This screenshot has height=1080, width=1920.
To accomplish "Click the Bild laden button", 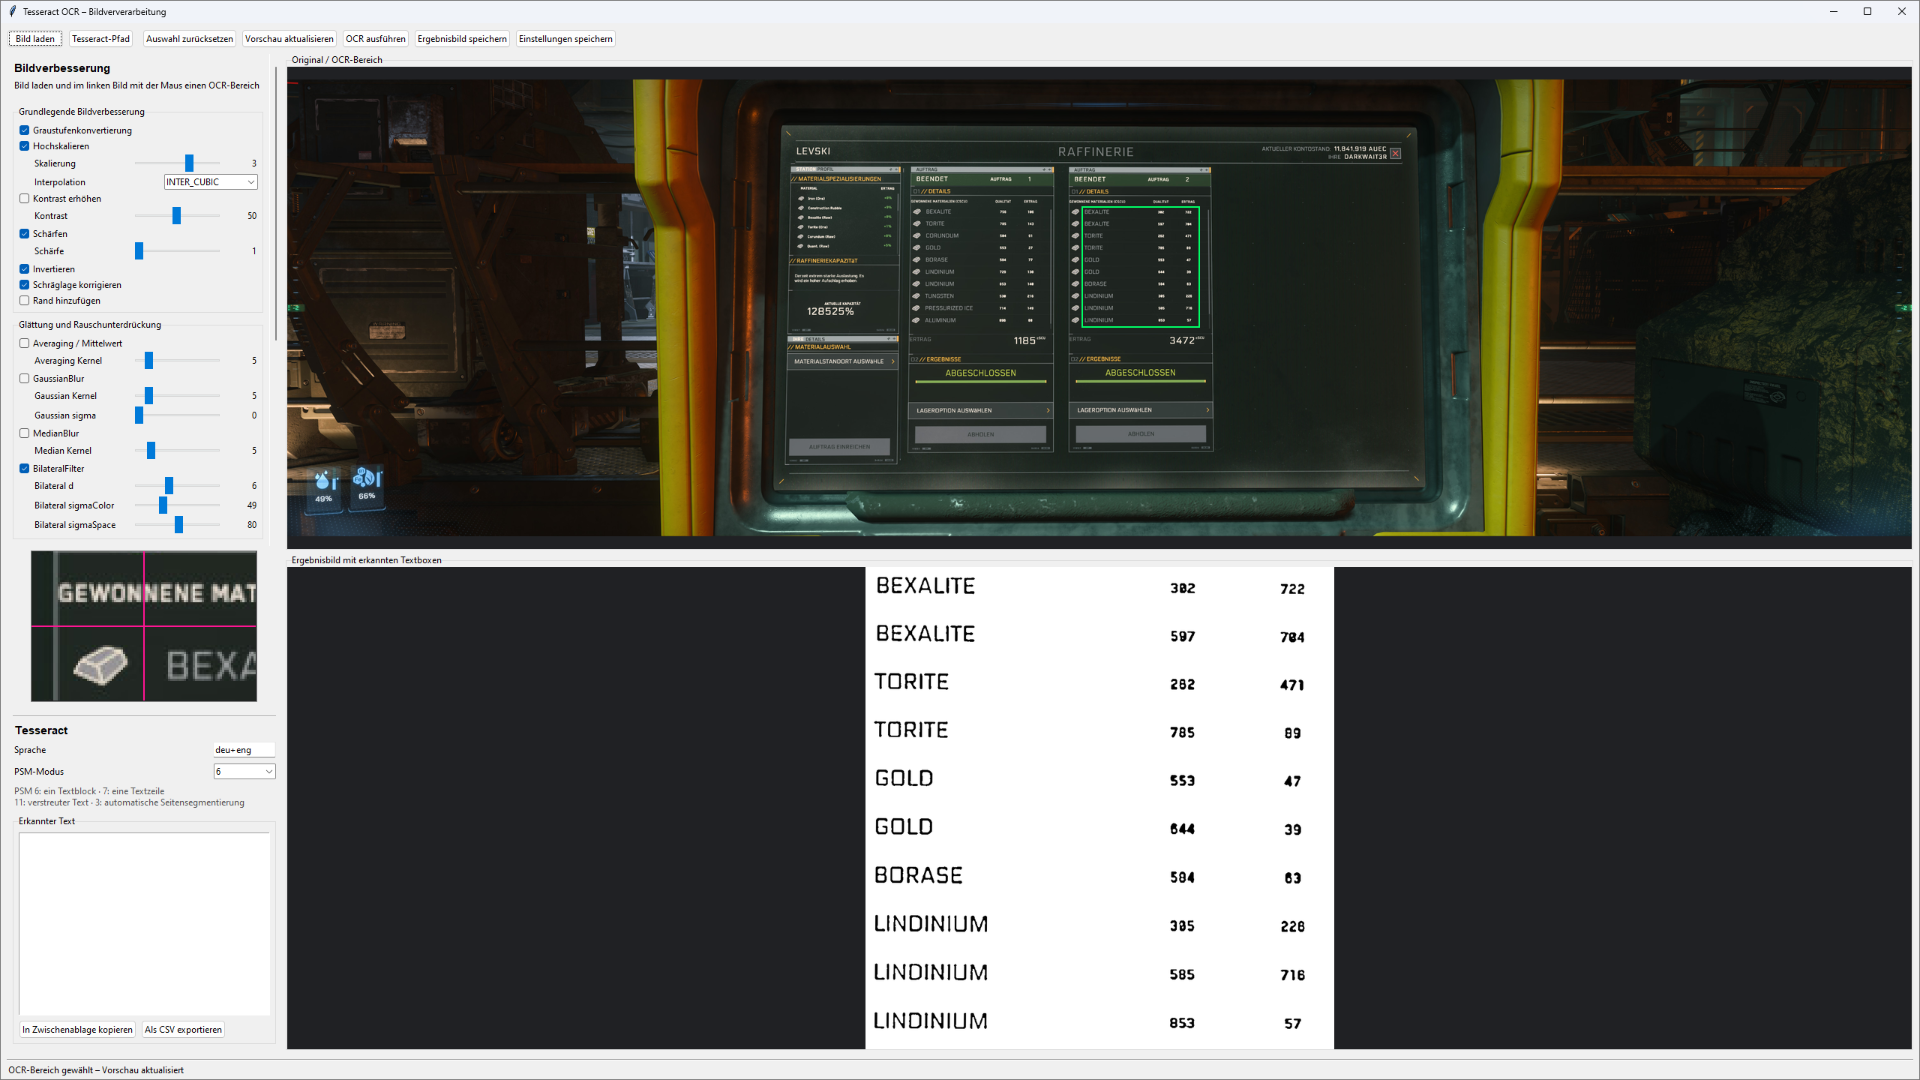I will 35,39.
